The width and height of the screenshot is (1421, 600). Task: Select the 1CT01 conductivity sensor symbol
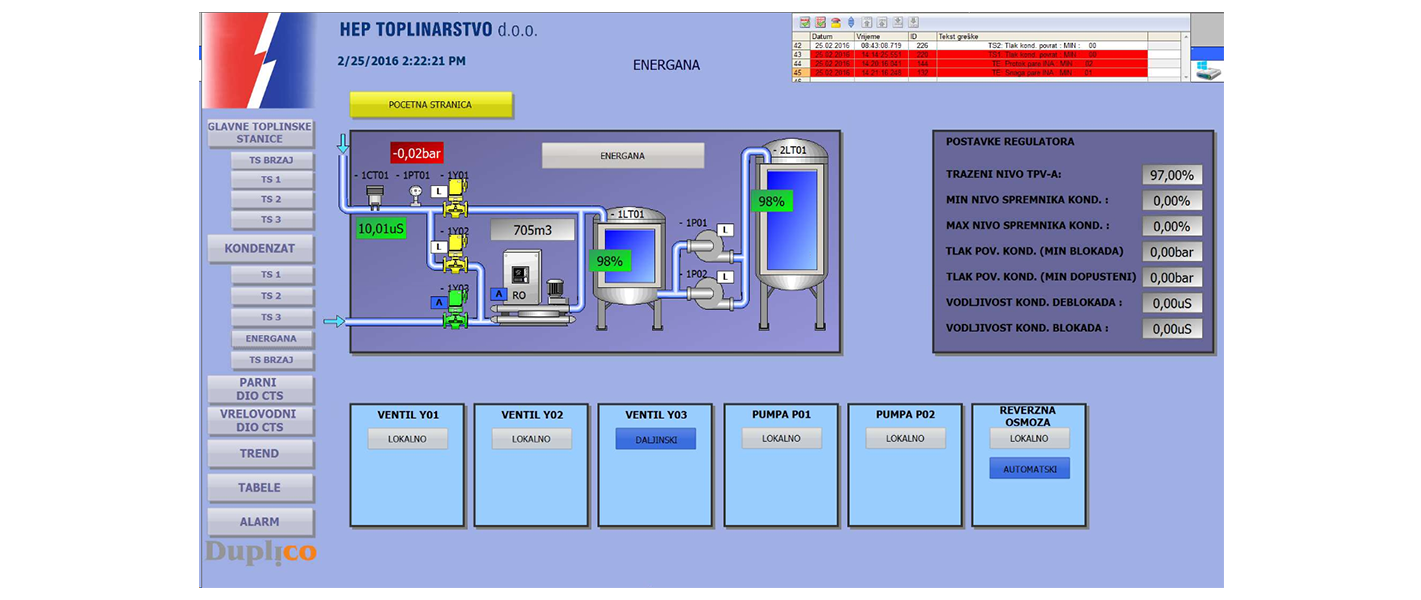click(x=375, y=197)
